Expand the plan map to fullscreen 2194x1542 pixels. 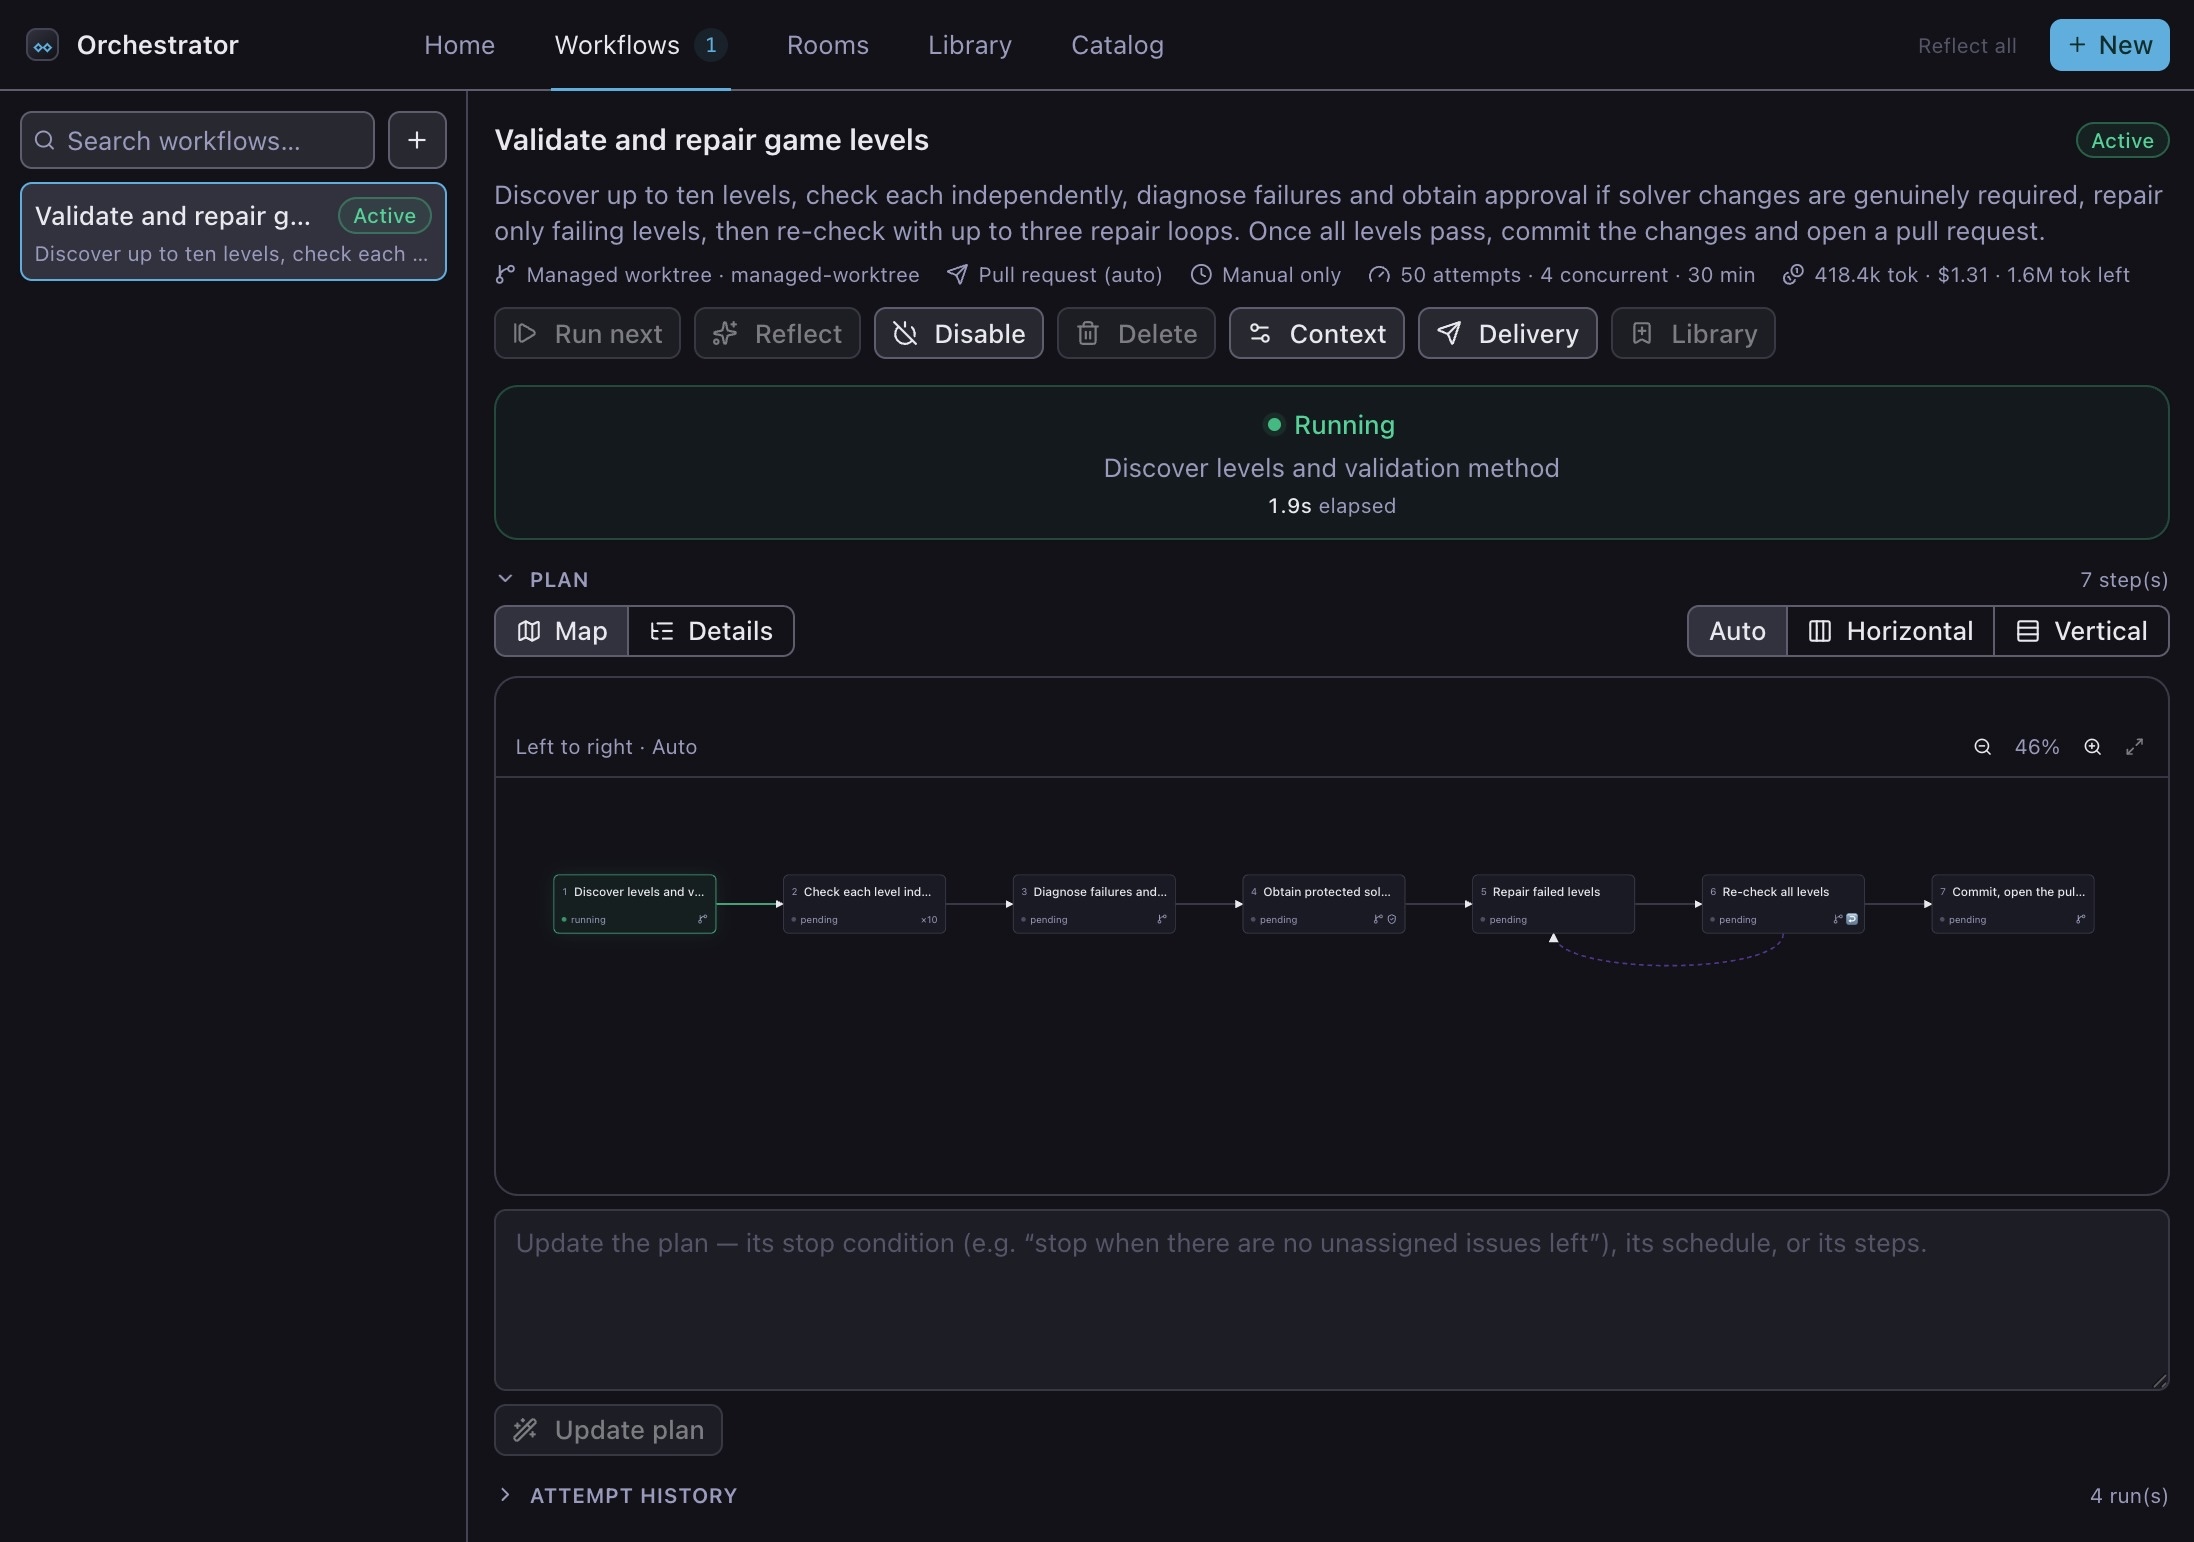2134,747
